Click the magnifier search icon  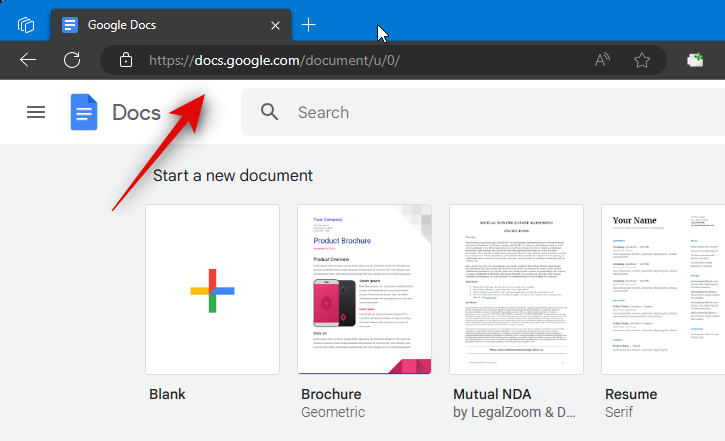point(269,112)
